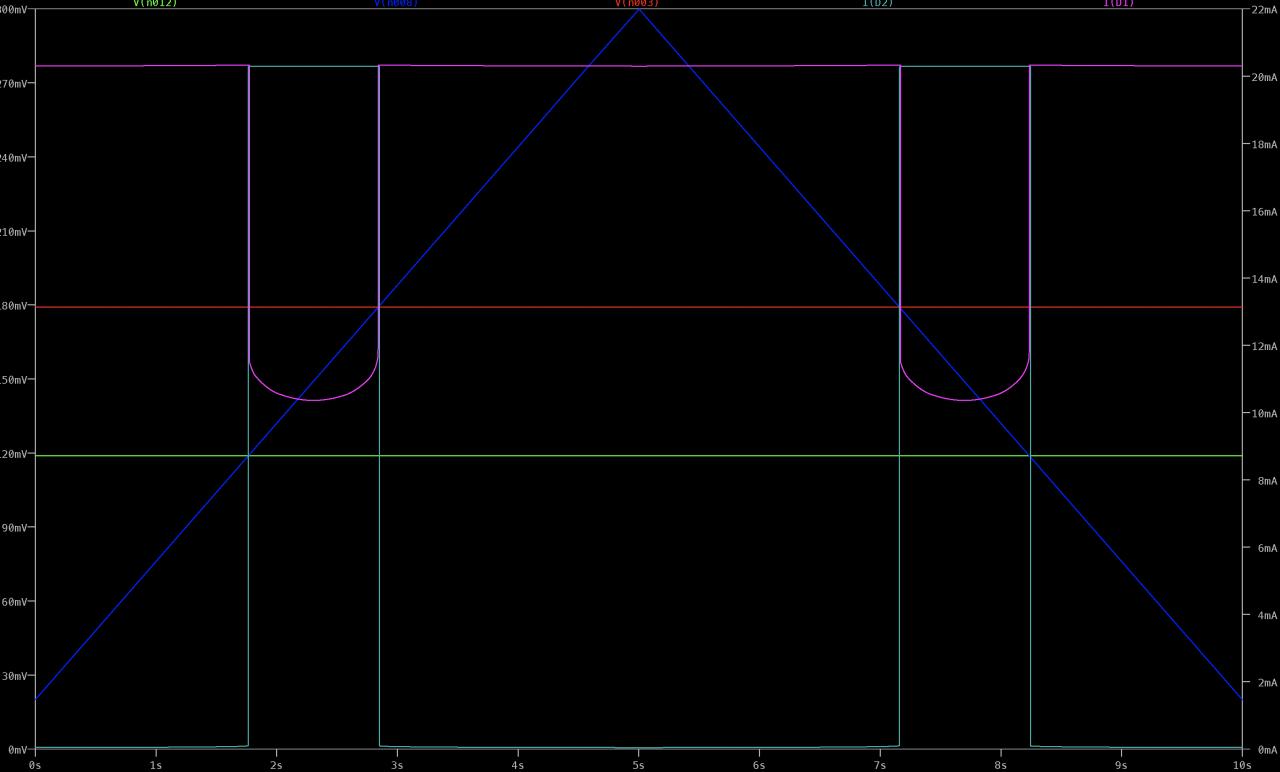
Task: Click the 0s time-axis label
Action: click(35, 765)
